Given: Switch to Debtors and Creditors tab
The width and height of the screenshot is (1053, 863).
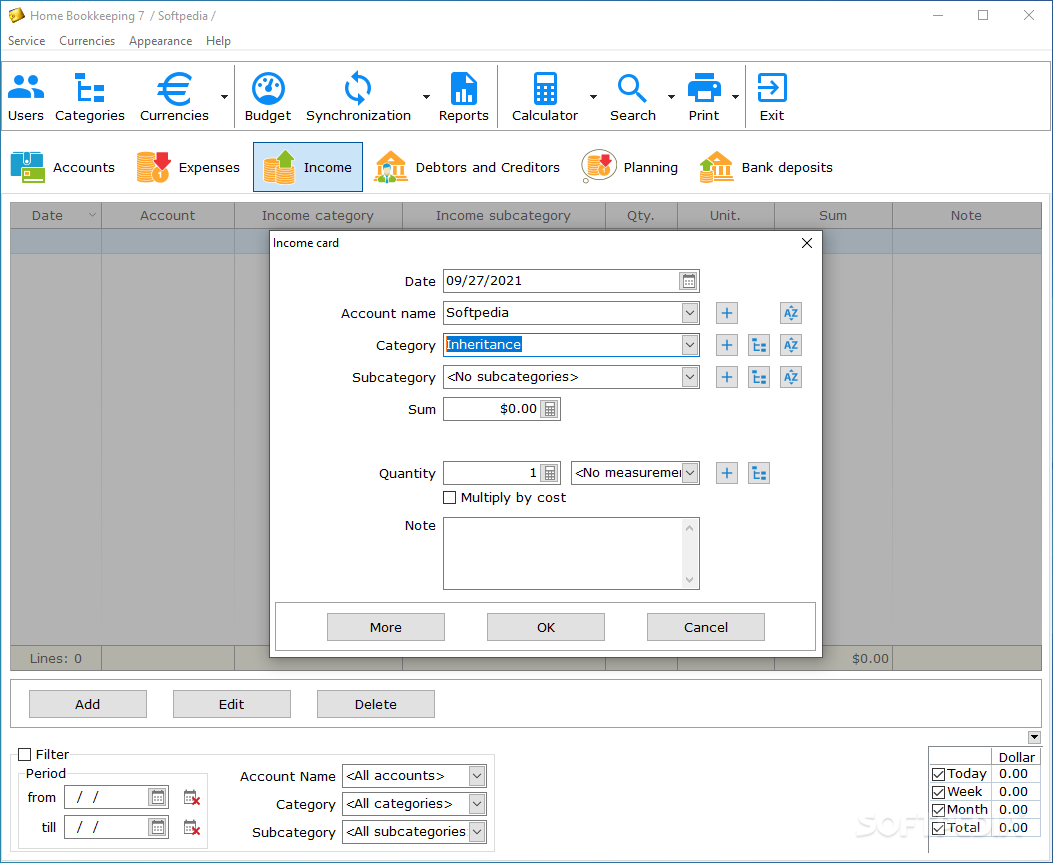Looking at the screenshot, I should [467, 167].
